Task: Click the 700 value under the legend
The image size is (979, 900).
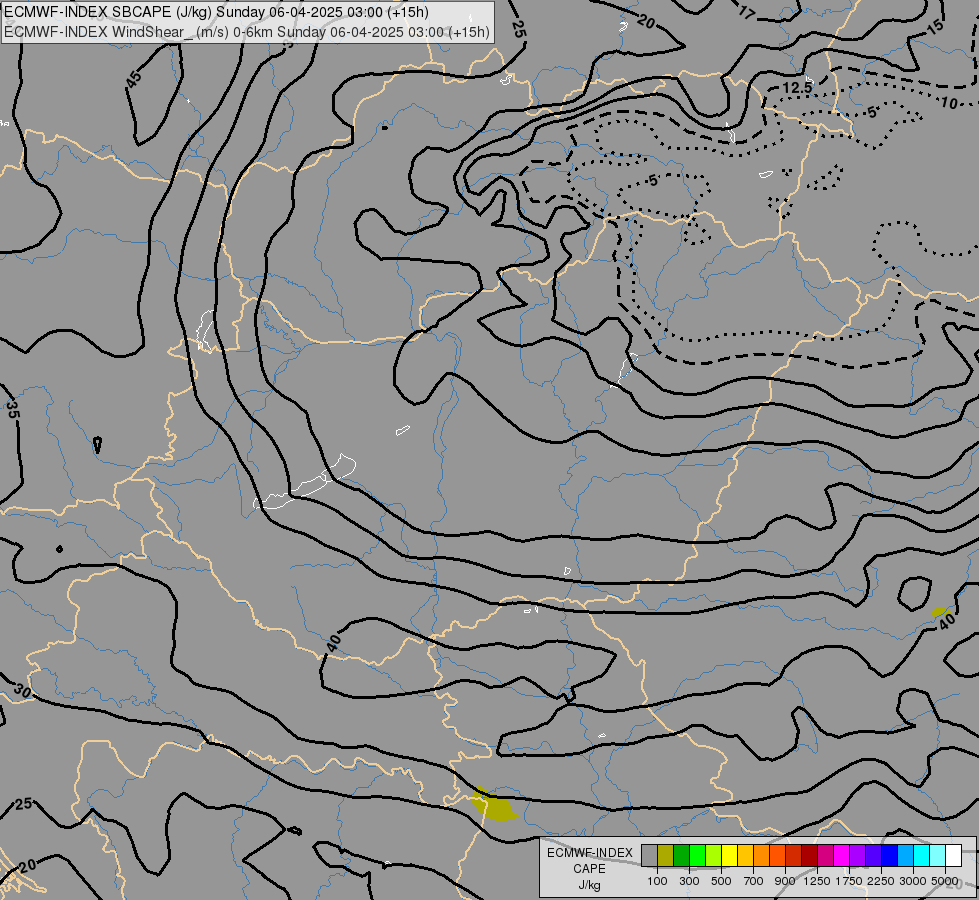Action: pyautogui.click(x=754, y=881)
